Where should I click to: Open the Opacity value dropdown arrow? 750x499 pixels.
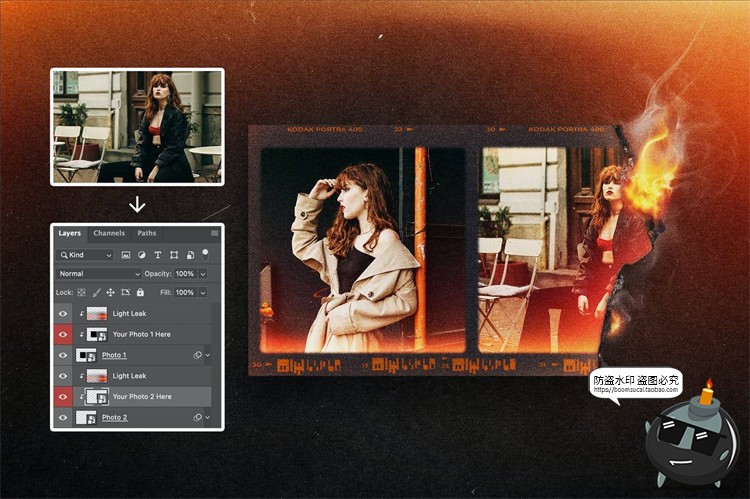tap(203, 273)
